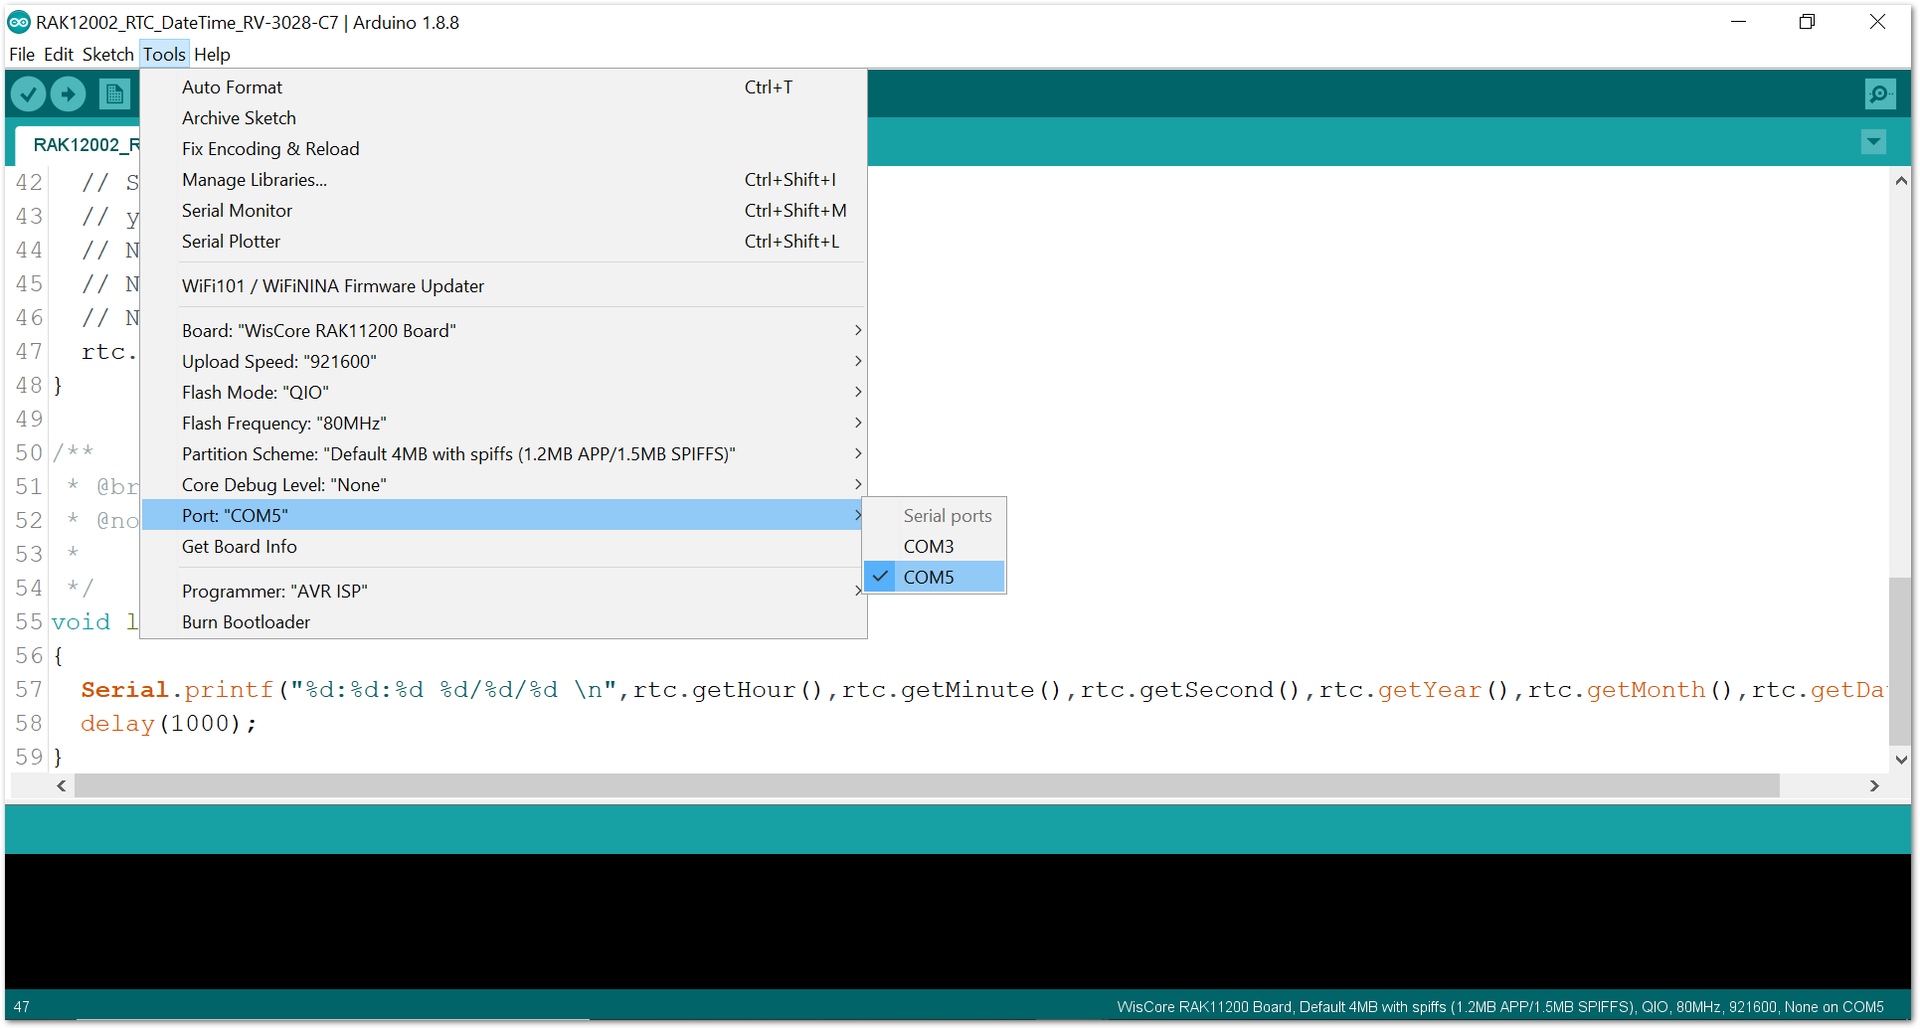The width and height of the screenshot is (1920, 1029).
Task: Restore down the Arduino window
Action: coord(1807,22)
